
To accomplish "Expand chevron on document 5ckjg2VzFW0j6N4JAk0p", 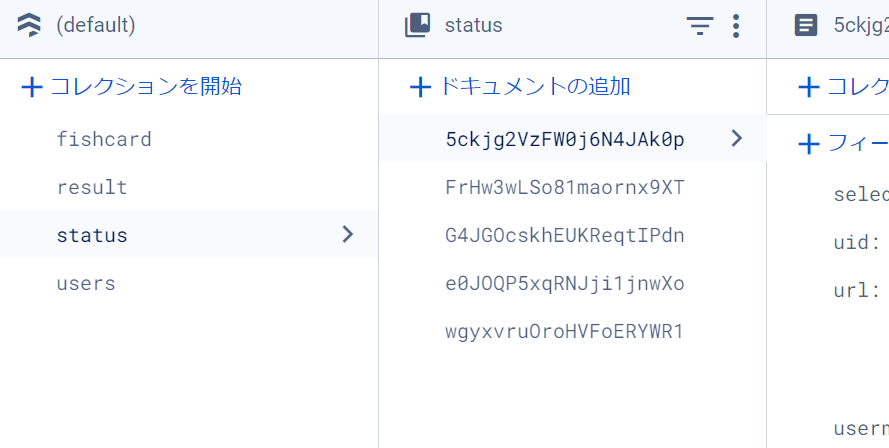I will [737, 139].
